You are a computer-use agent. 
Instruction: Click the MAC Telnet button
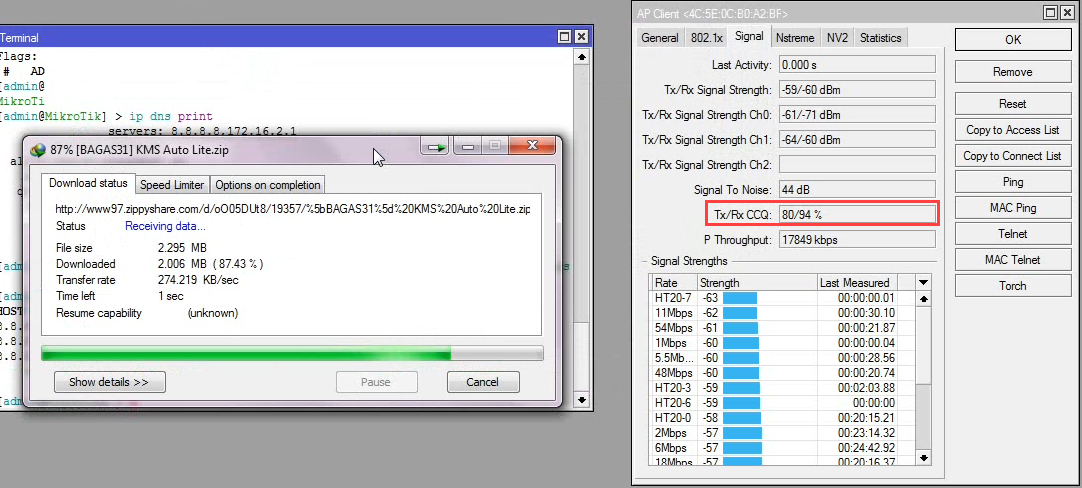pyautogui.click(x=1012, y=260)
